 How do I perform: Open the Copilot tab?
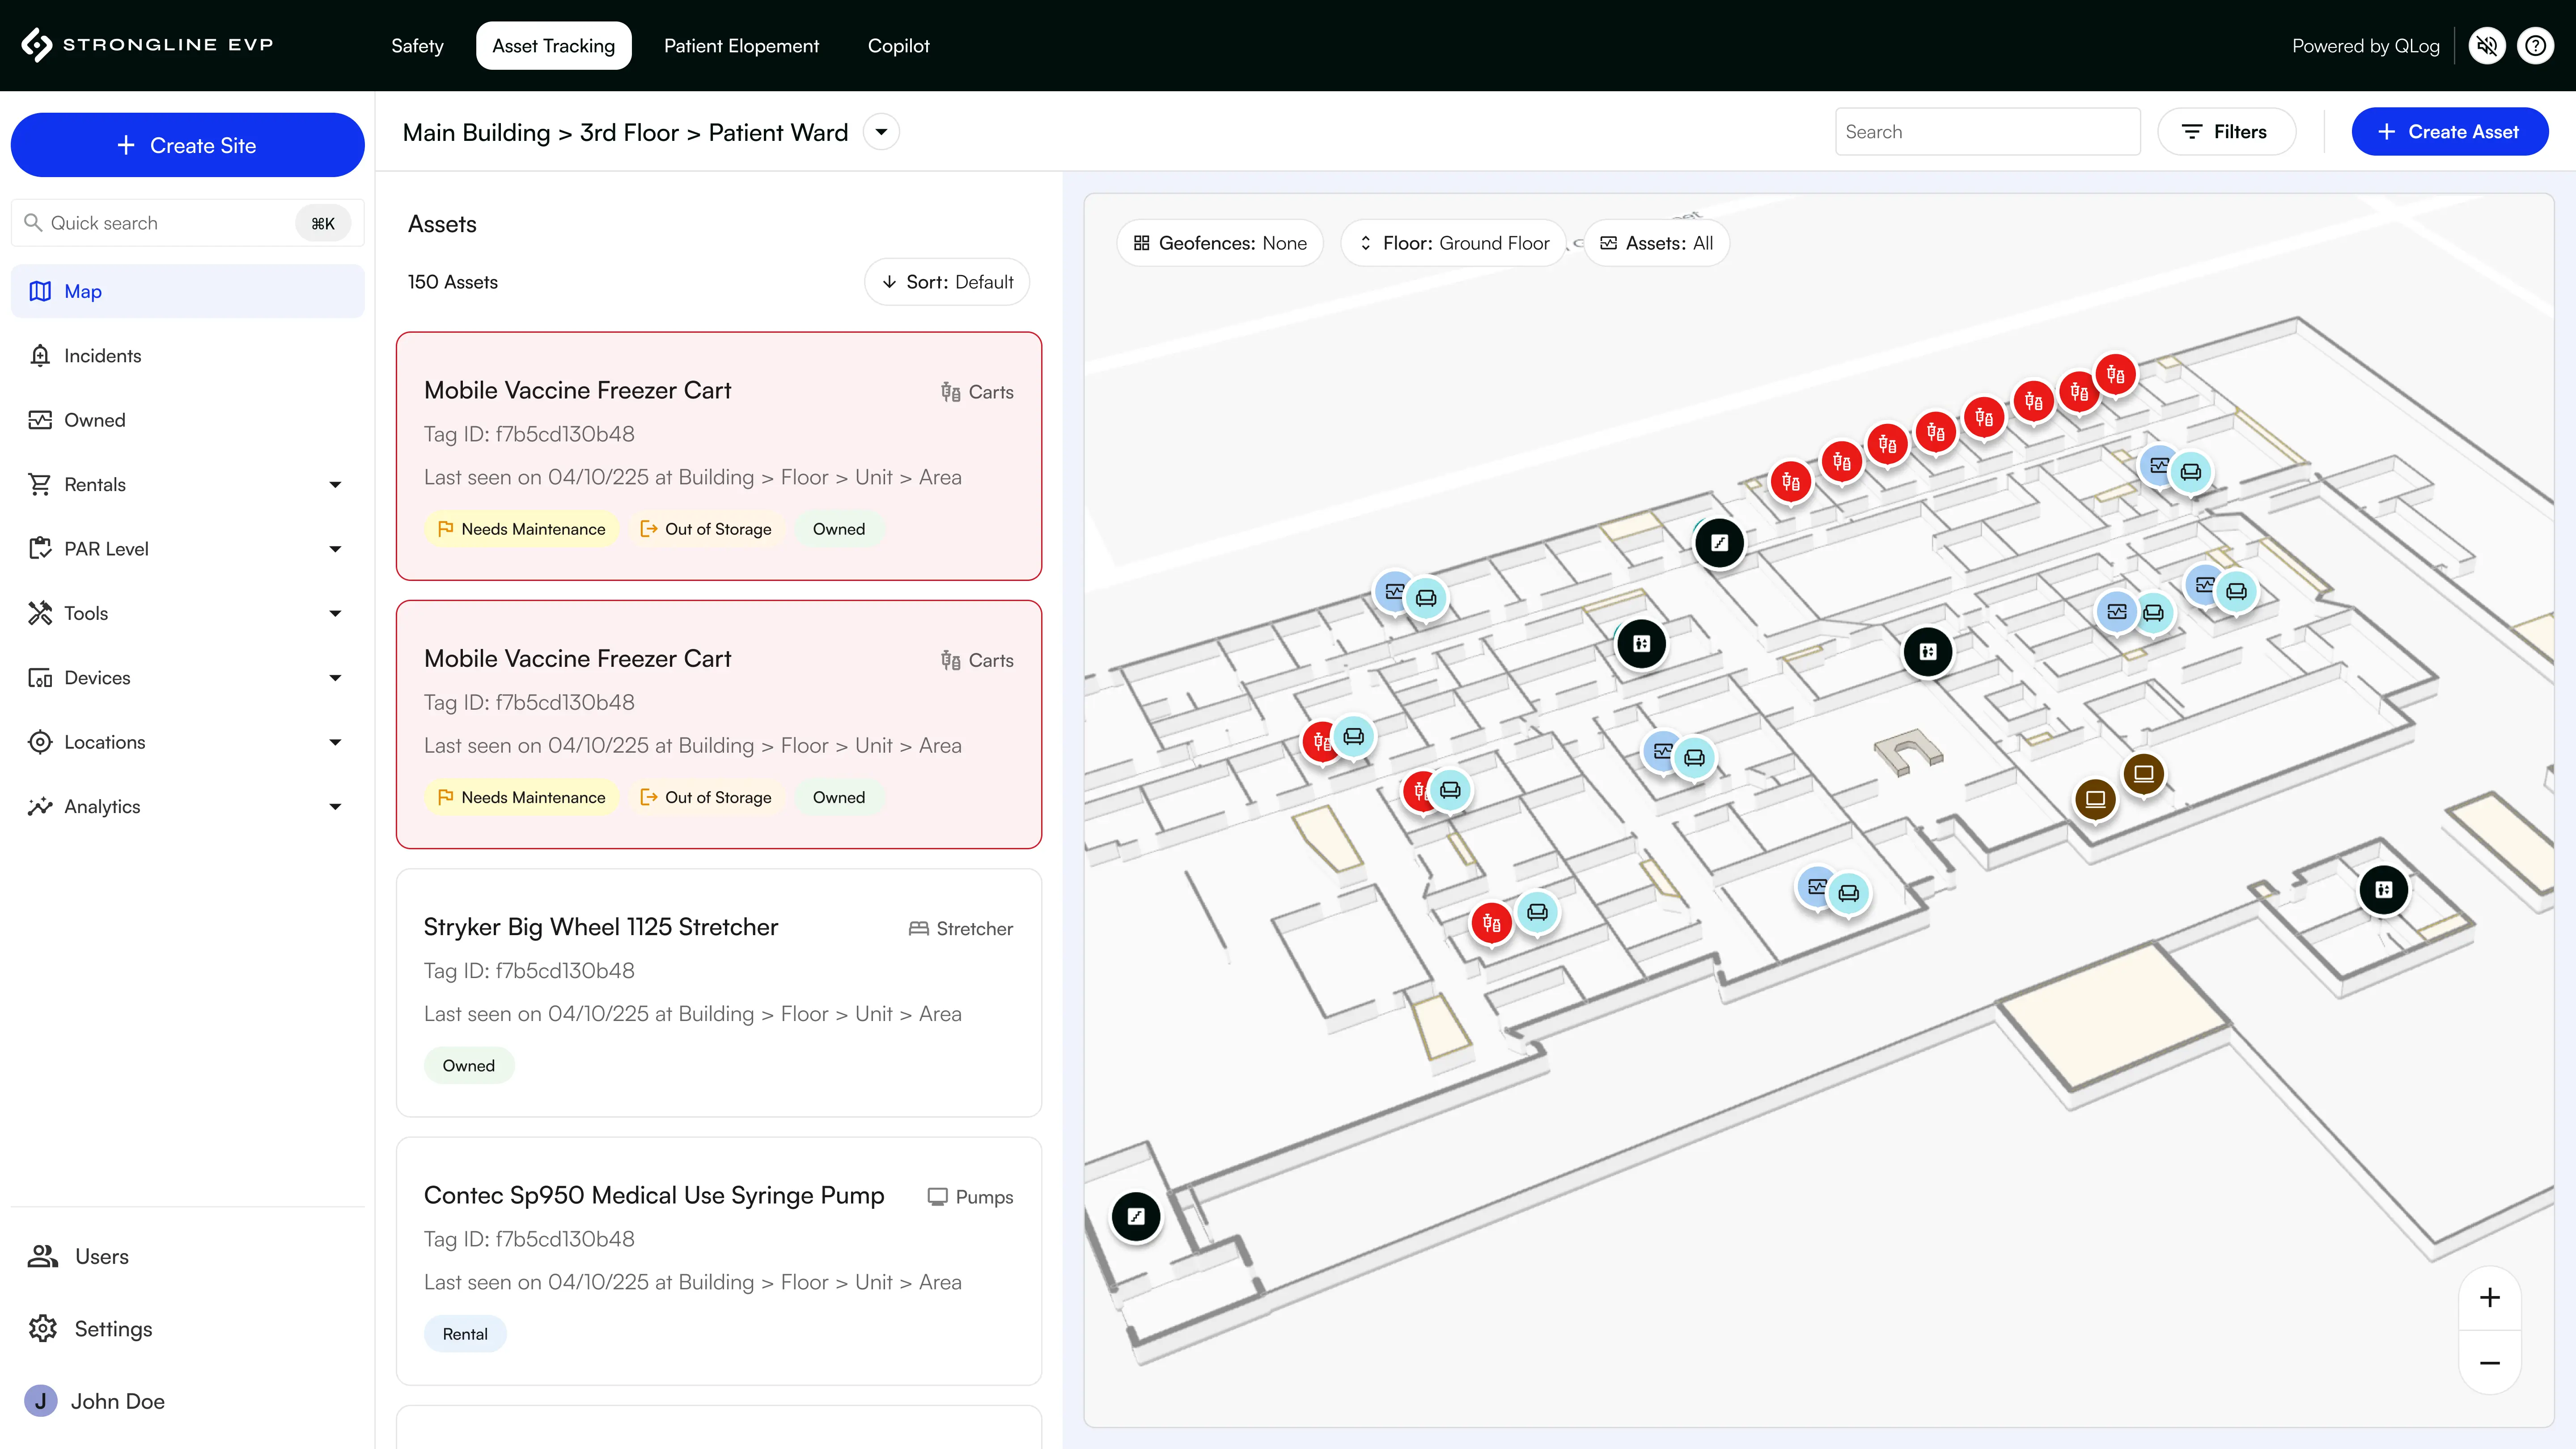[x=898, y=46]
